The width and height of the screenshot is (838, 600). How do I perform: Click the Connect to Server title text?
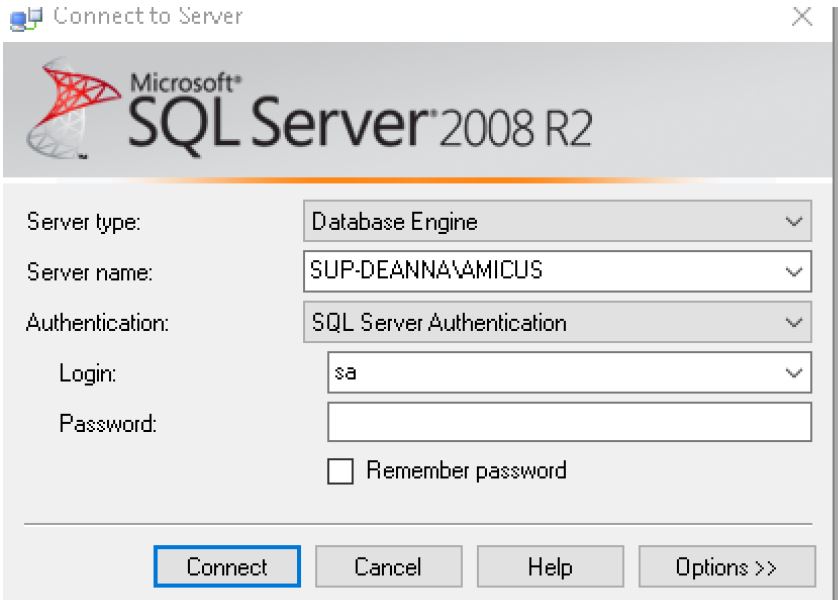coord(148,16)
